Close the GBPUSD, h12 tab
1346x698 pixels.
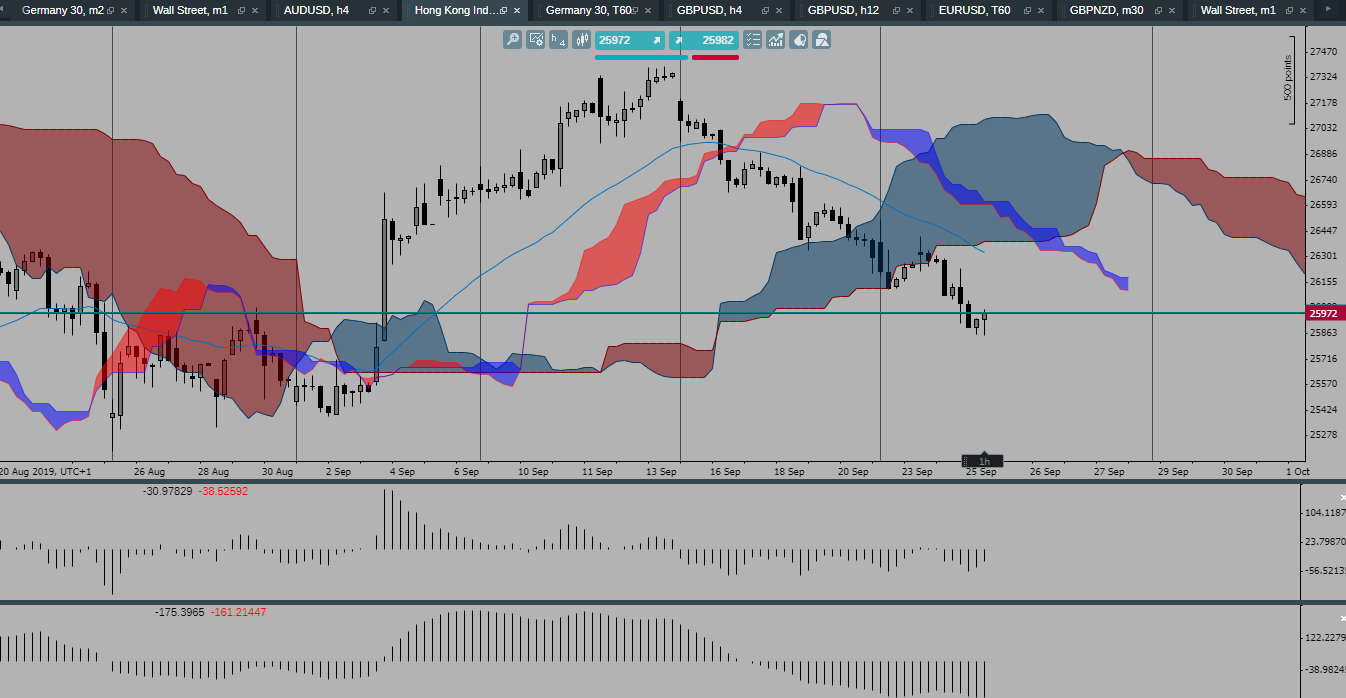(911, 10)
